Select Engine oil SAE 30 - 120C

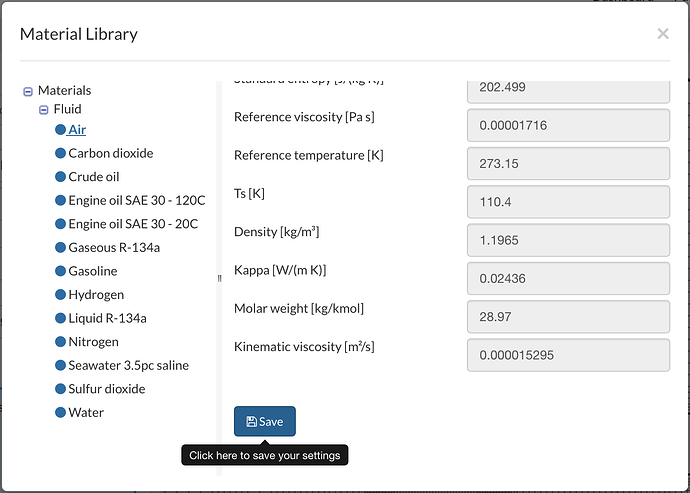pos(133,201)
